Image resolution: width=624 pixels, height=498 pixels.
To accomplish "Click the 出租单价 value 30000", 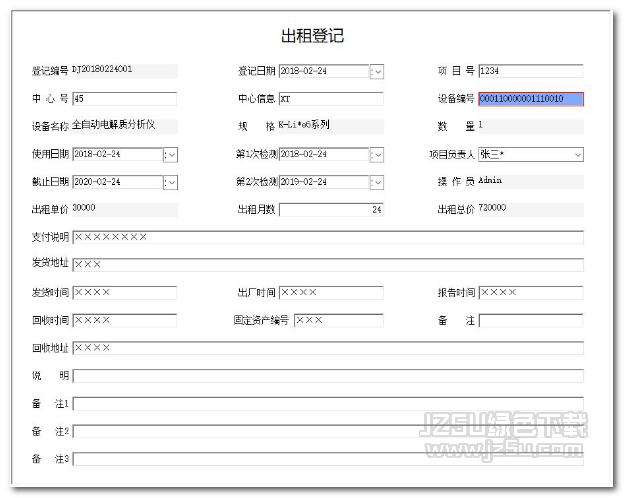I will [x=84, y=208].
